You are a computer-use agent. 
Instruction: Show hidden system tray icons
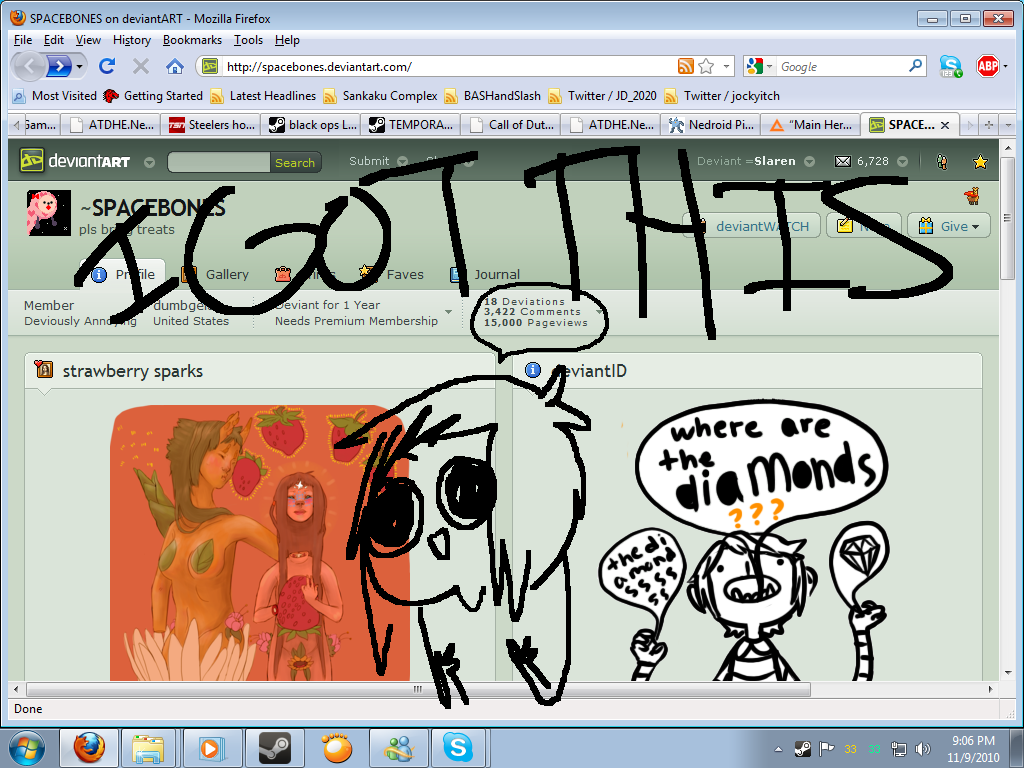[778, 749]
